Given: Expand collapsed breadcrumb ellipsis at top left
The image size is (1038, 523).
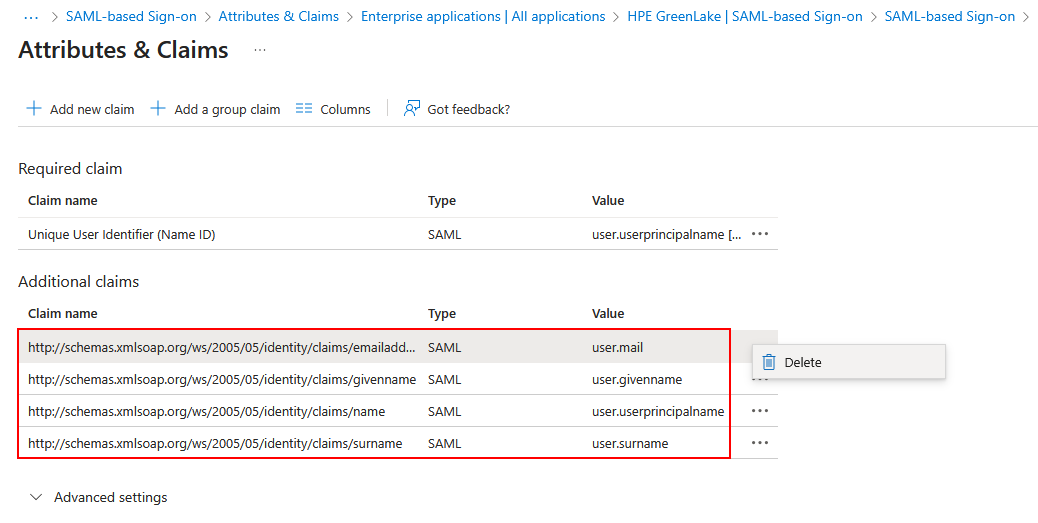Looking at the screenshot, I should pyautogui.click(x=30, y=17).
